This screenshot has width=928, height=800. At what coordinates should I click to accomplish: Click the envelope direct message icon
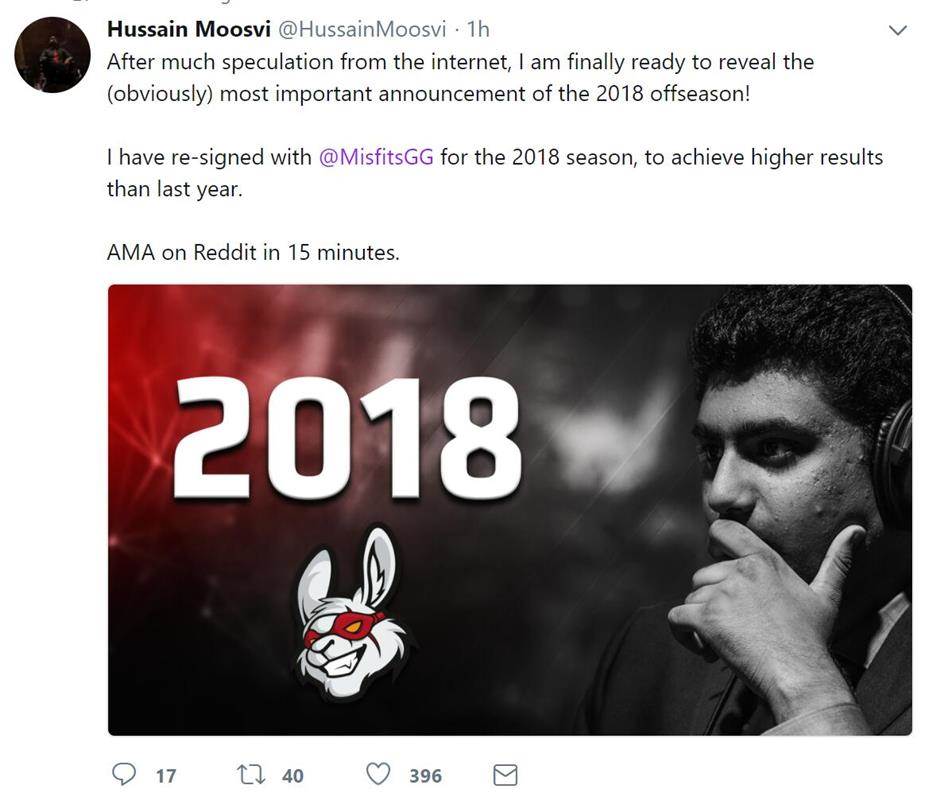[506, 775]
